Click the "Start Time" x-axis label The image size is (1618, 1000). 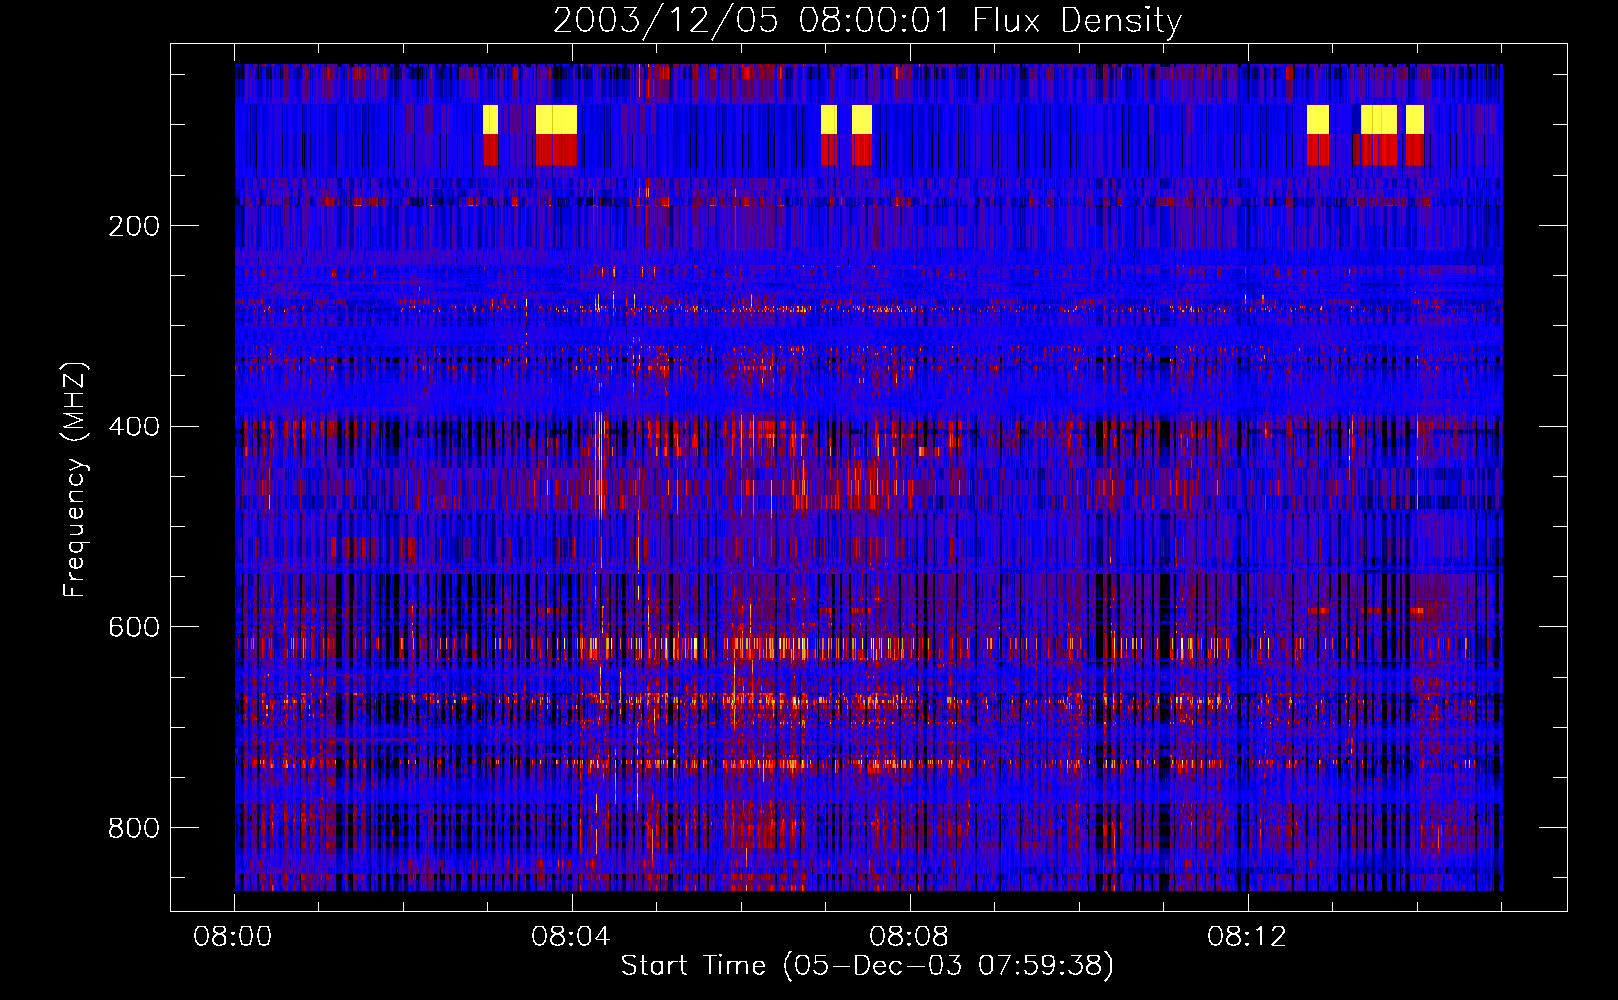click(x=693, y=965)
